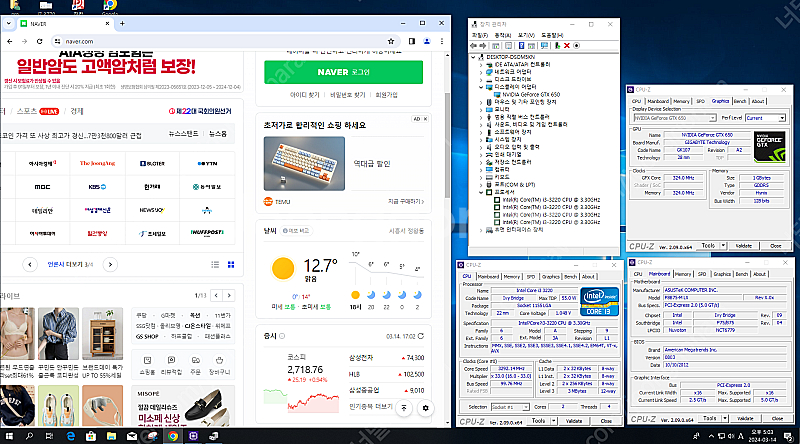The height and width of the screenshot is (444, 800).
Task: Click the scroll-to-top round button
Action: tap(404, 408)
